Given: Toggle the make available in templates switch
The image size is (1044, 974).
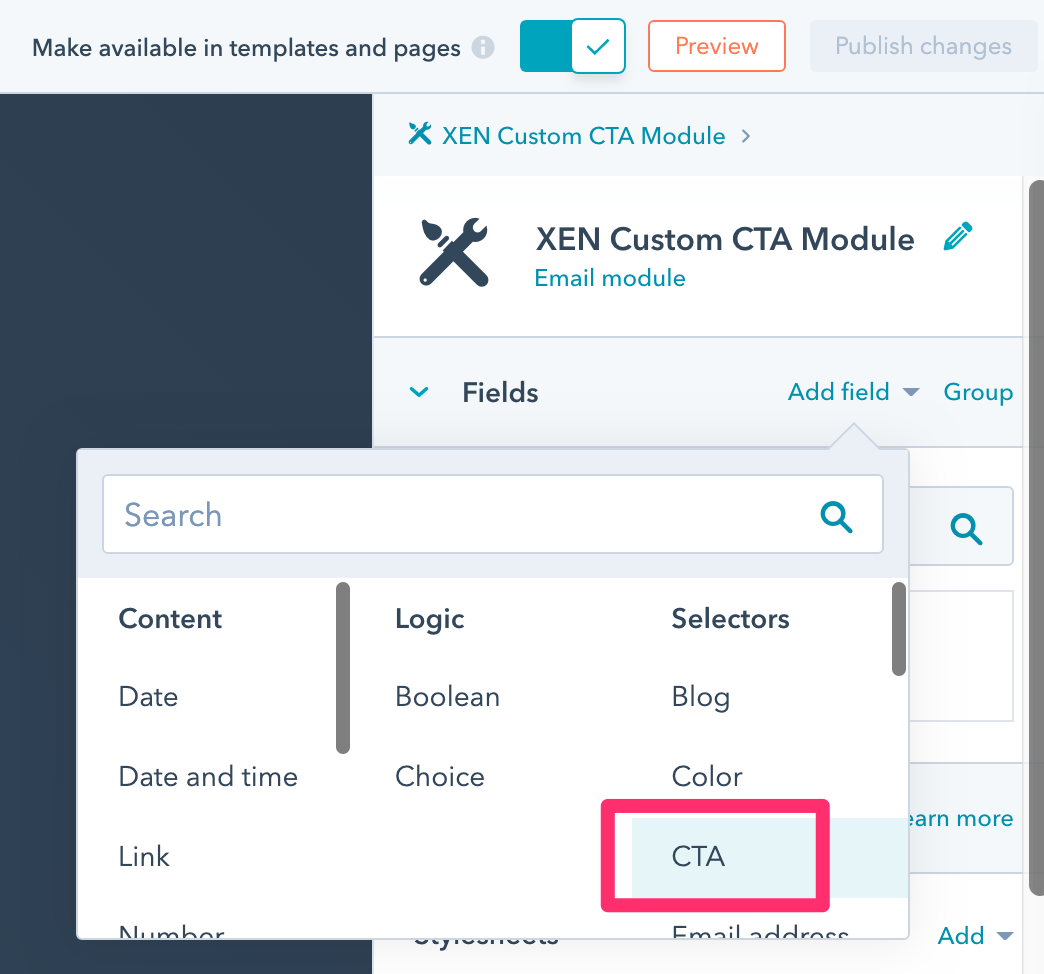Looking at the screenshot, I should (573, 46).
